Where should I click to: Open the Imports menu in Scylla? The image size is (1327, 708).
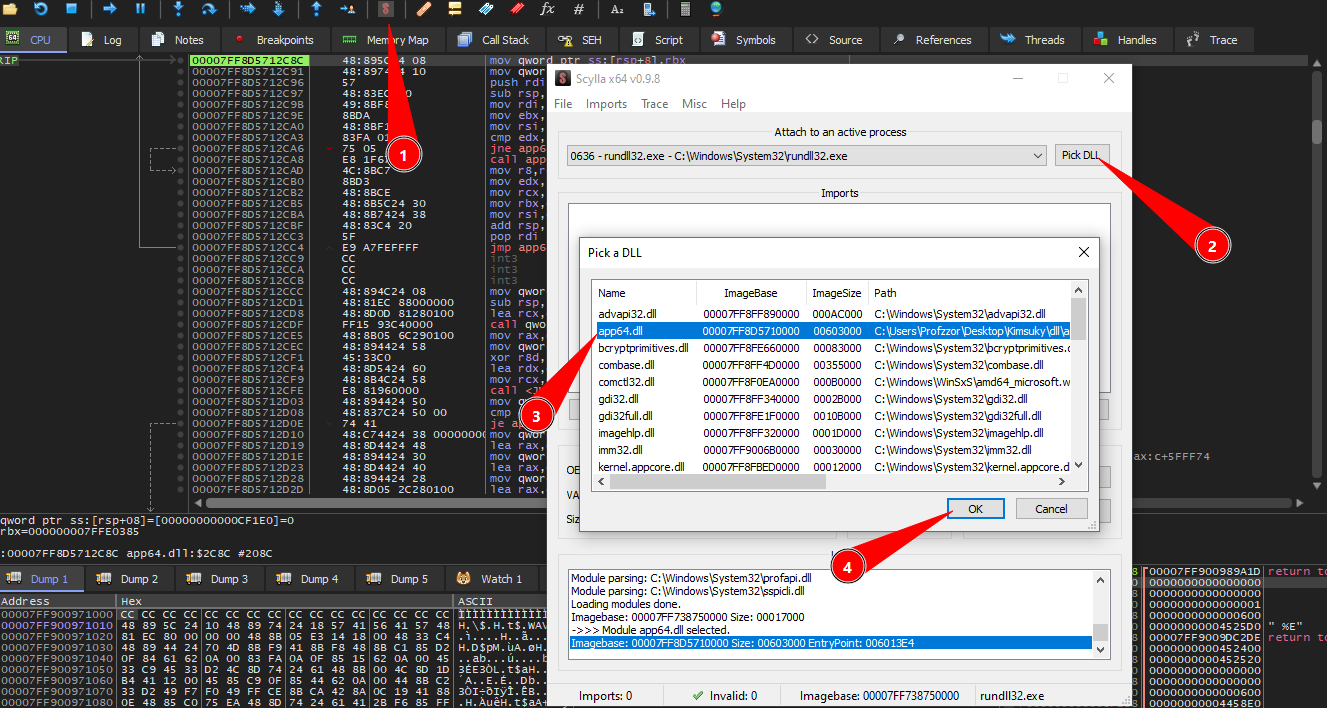[606, 104]
